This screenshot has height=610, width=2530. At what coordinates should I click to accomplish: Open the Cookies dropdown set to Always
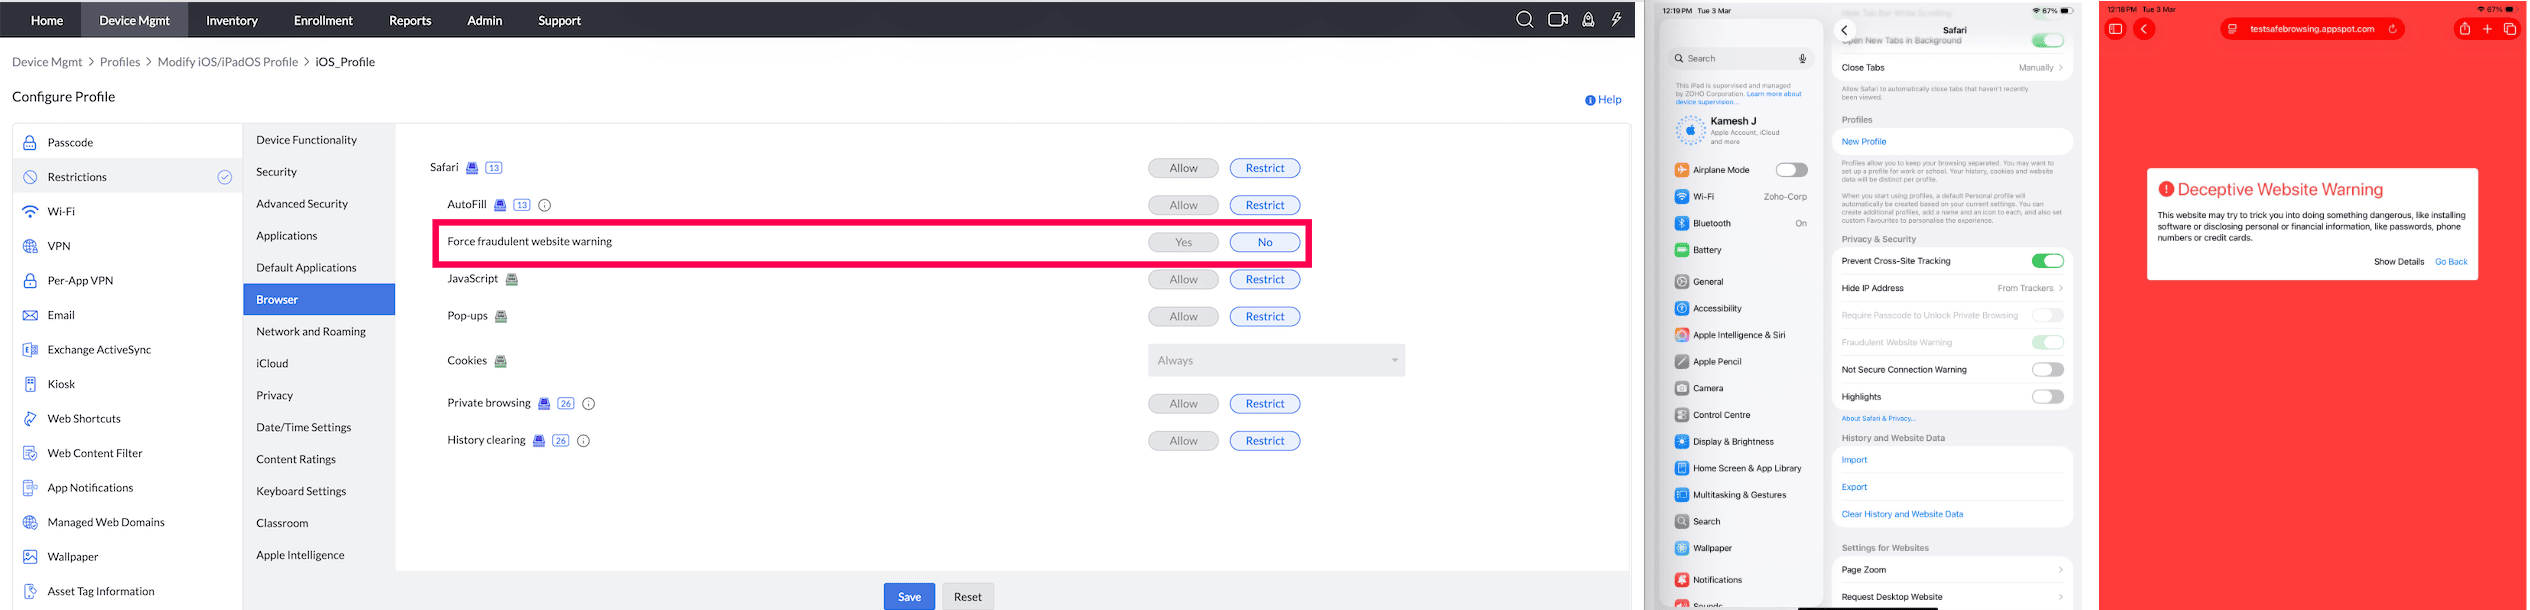pos(1276,360)
